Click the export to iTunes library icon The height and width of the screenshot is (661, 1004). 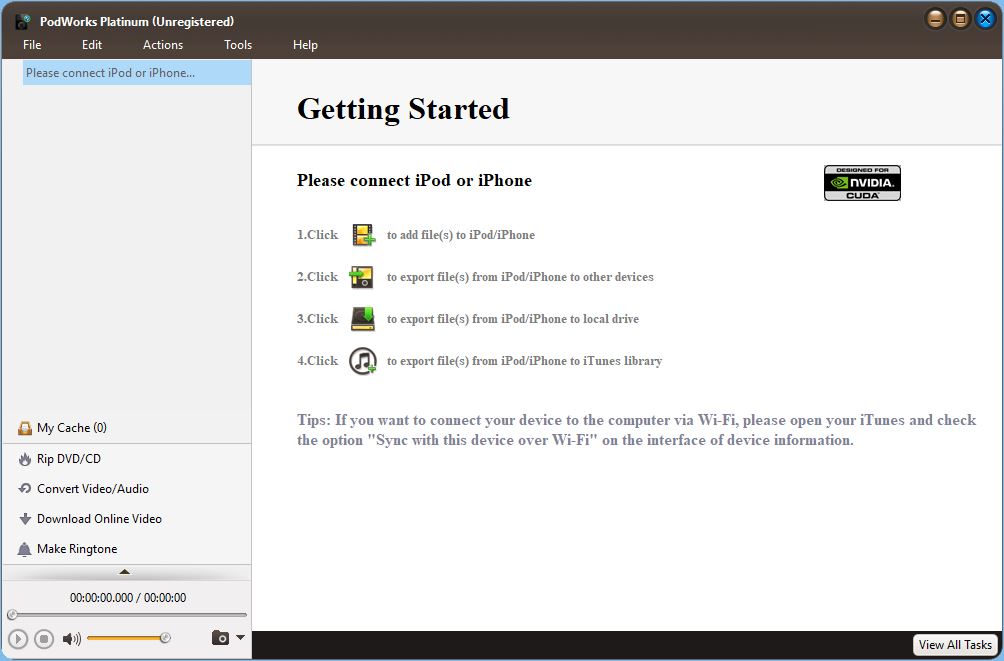tap(362, 361)
